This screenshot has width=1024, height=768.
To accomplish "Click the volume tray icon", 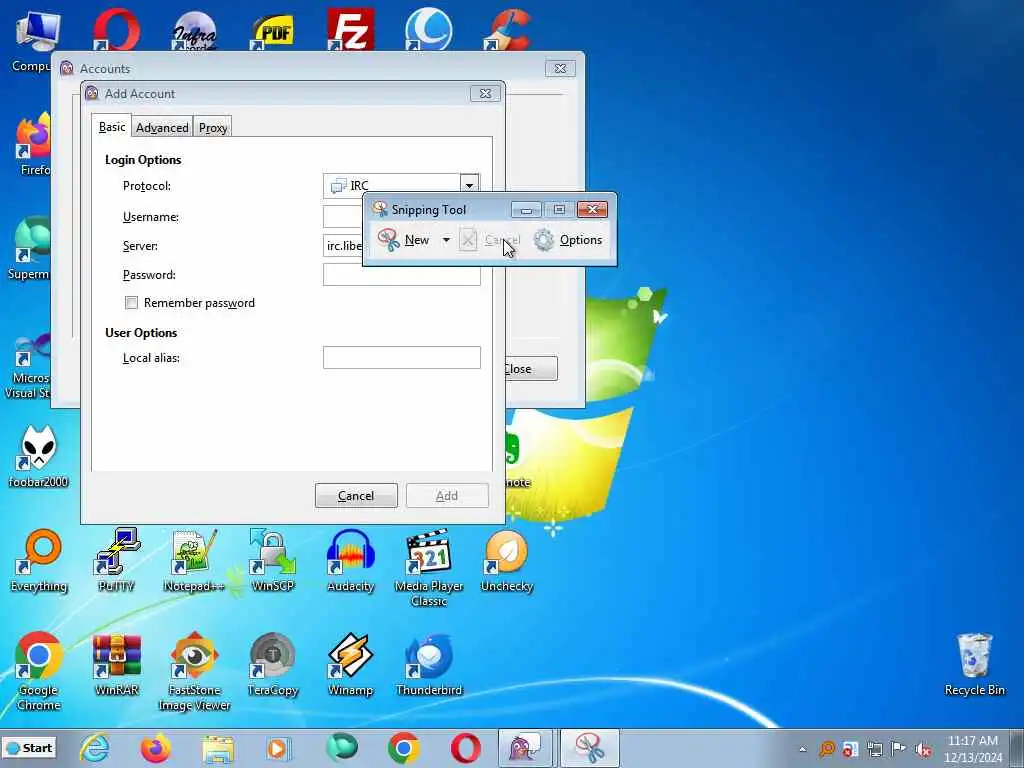I will click(923, 749).
